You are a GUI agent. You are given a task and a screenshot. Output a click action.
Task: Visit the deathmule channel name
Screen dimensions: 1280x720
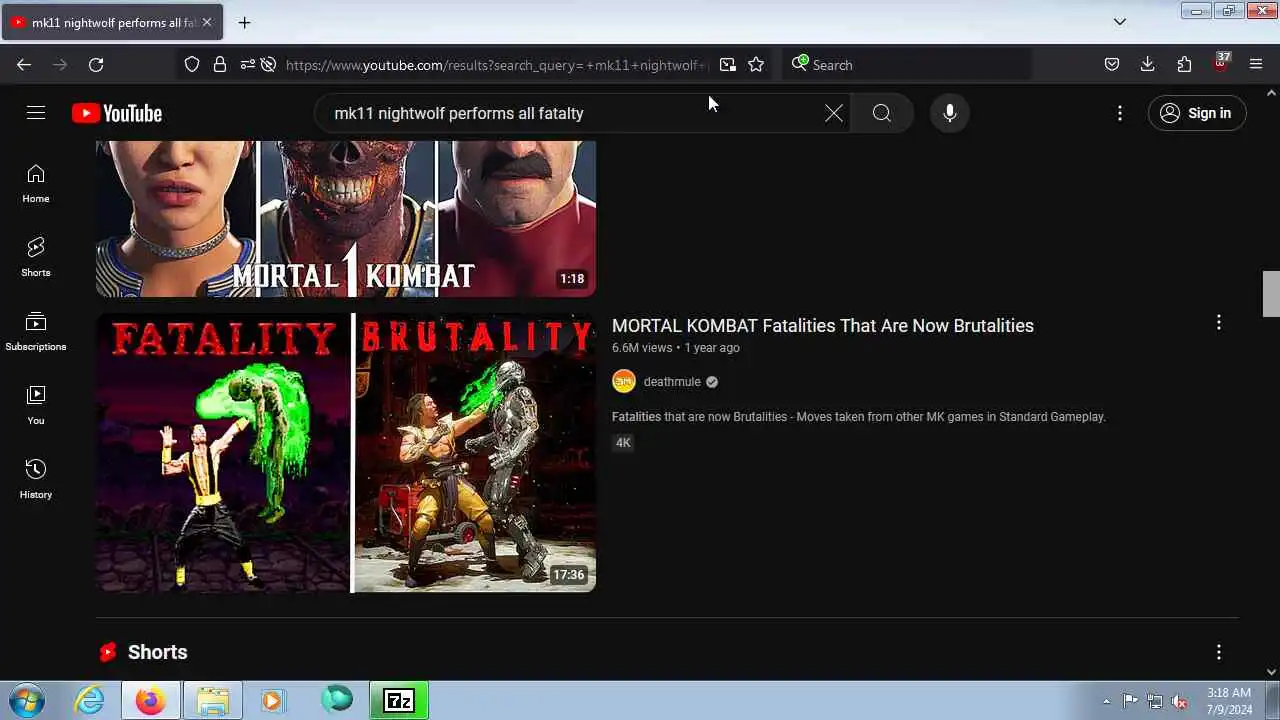pos(672,381)
